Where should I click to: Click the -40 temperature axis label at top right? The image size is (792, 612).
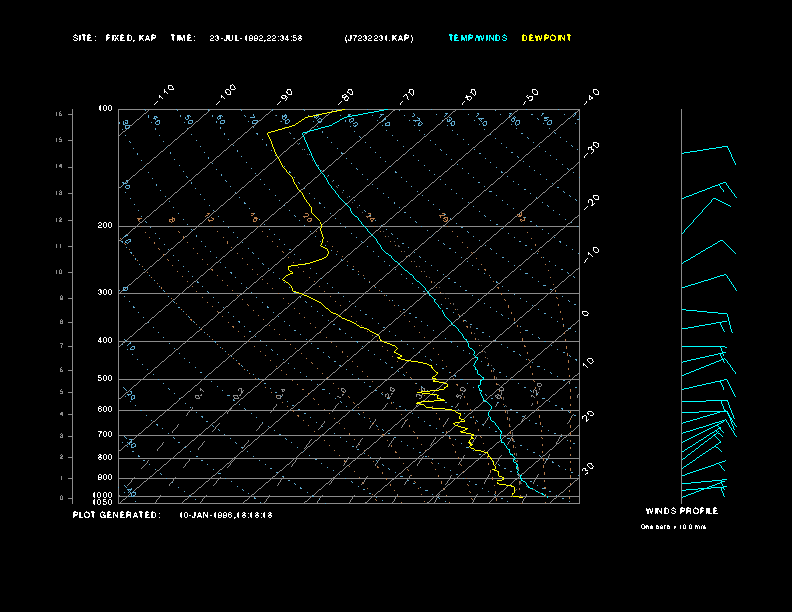tap(591, 95)
